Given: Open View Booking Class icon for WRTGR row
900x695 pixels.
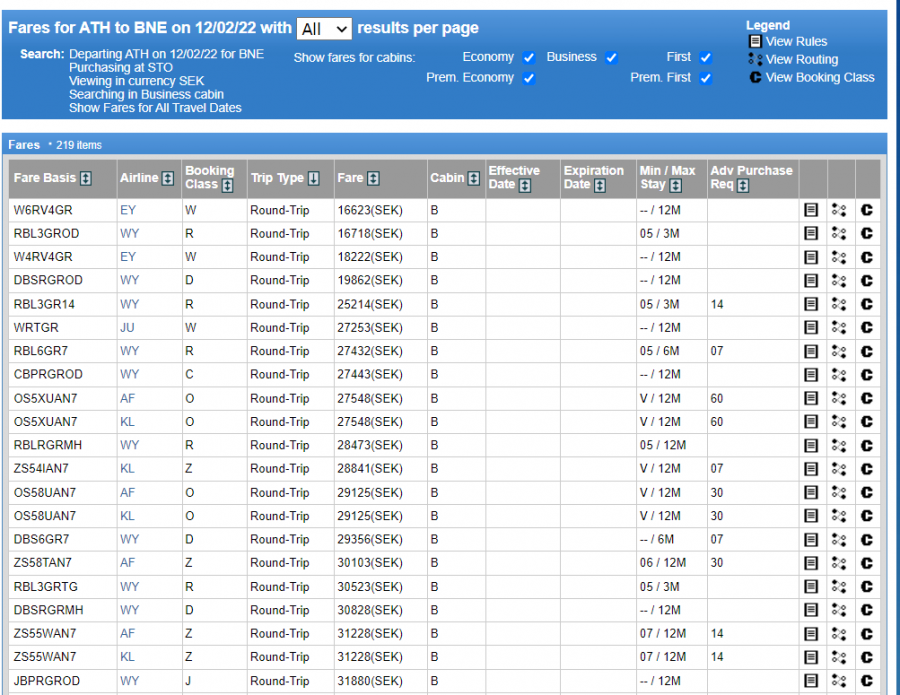Looking at the screenshot, I should (866, 328).
